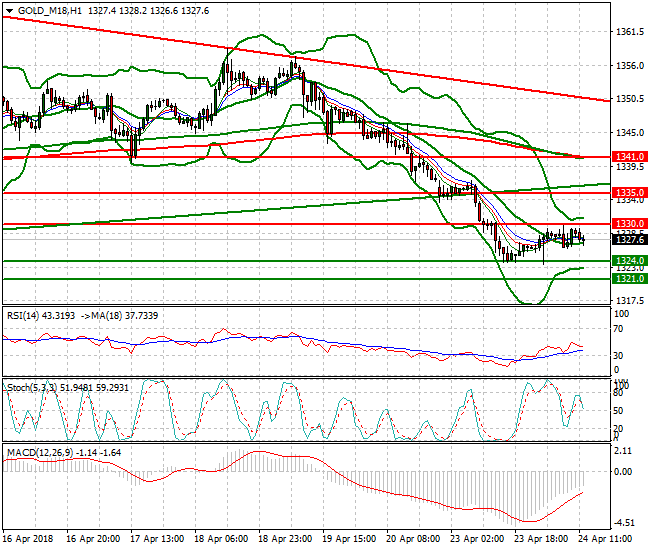Select the 1324.0 green support level label

(x=630, y=261)
